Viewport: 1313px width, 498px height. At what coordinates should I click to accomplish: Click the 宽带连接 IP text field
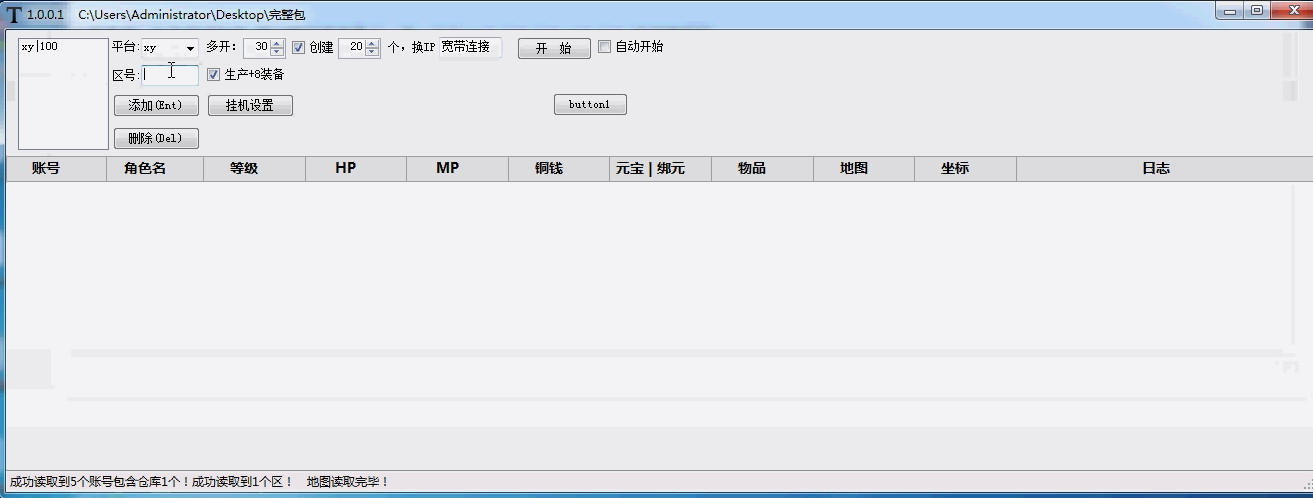point(470,47)
